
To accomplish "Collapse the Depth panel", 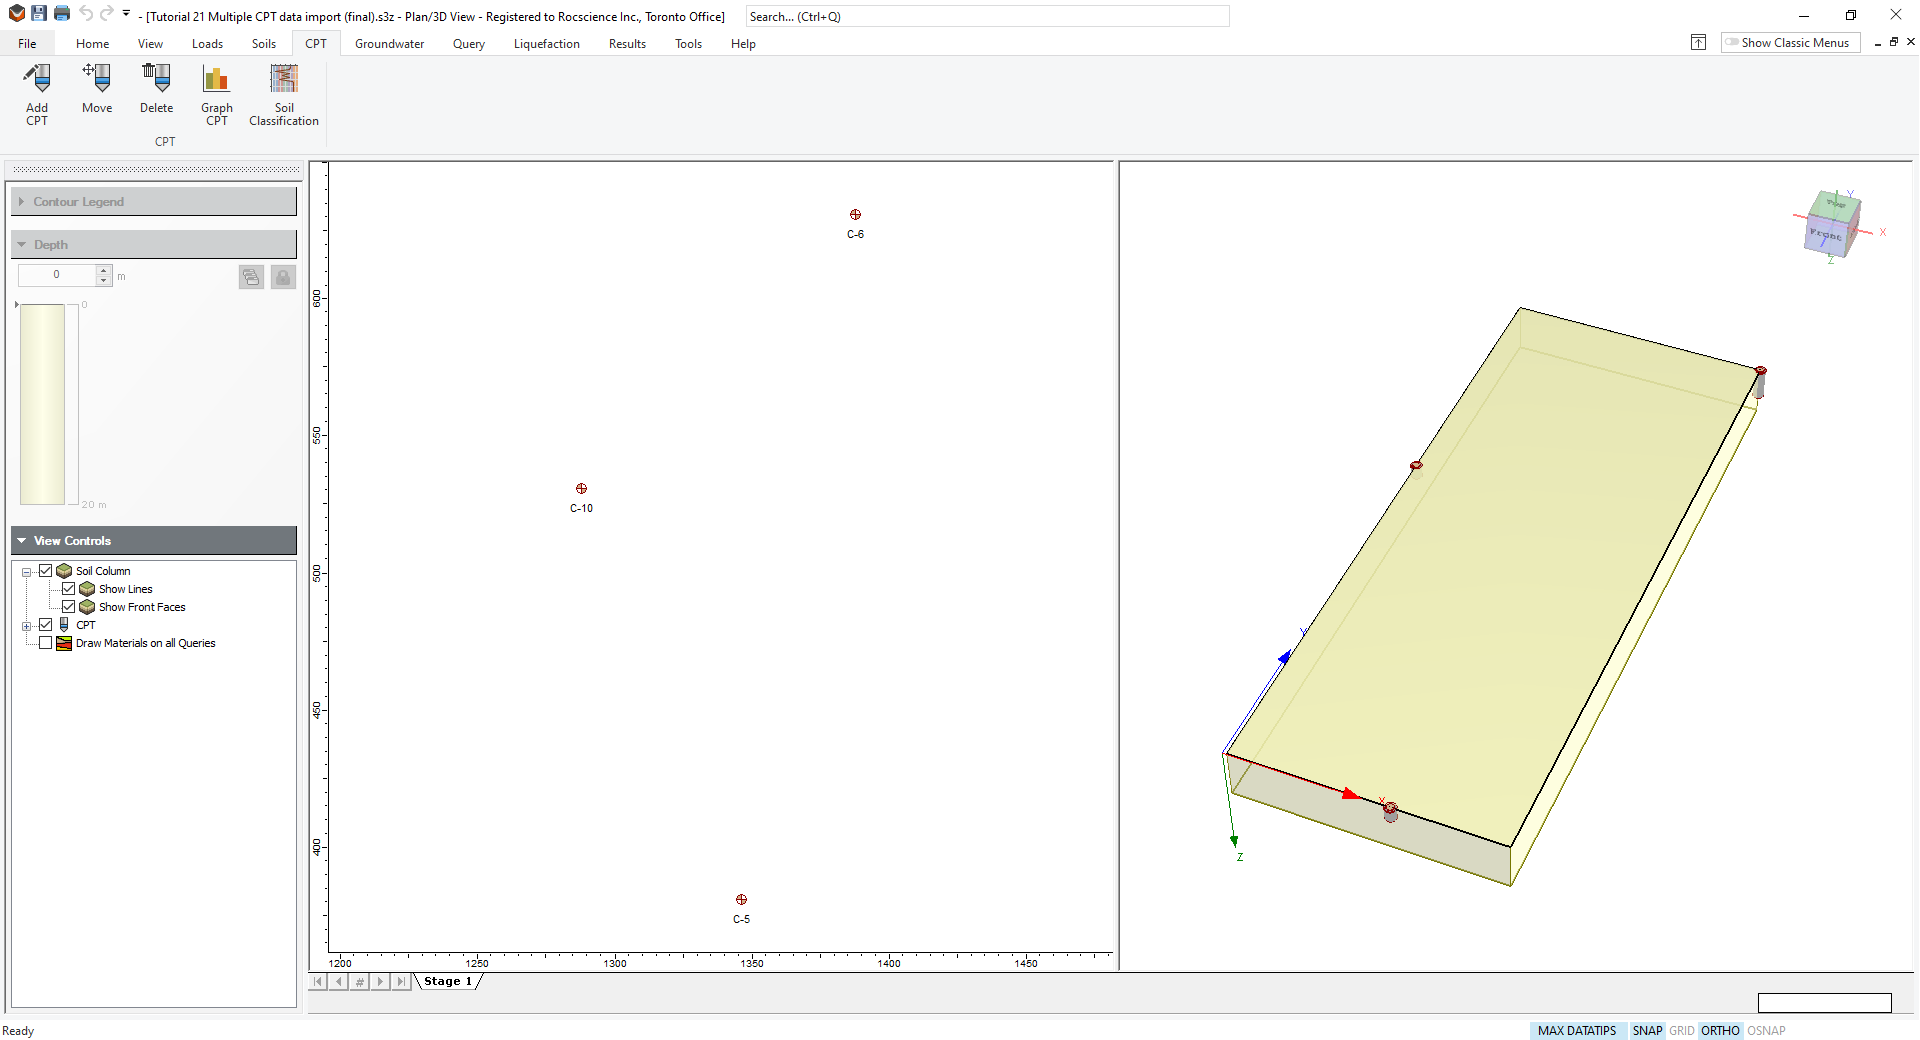I will coord(22,244).
